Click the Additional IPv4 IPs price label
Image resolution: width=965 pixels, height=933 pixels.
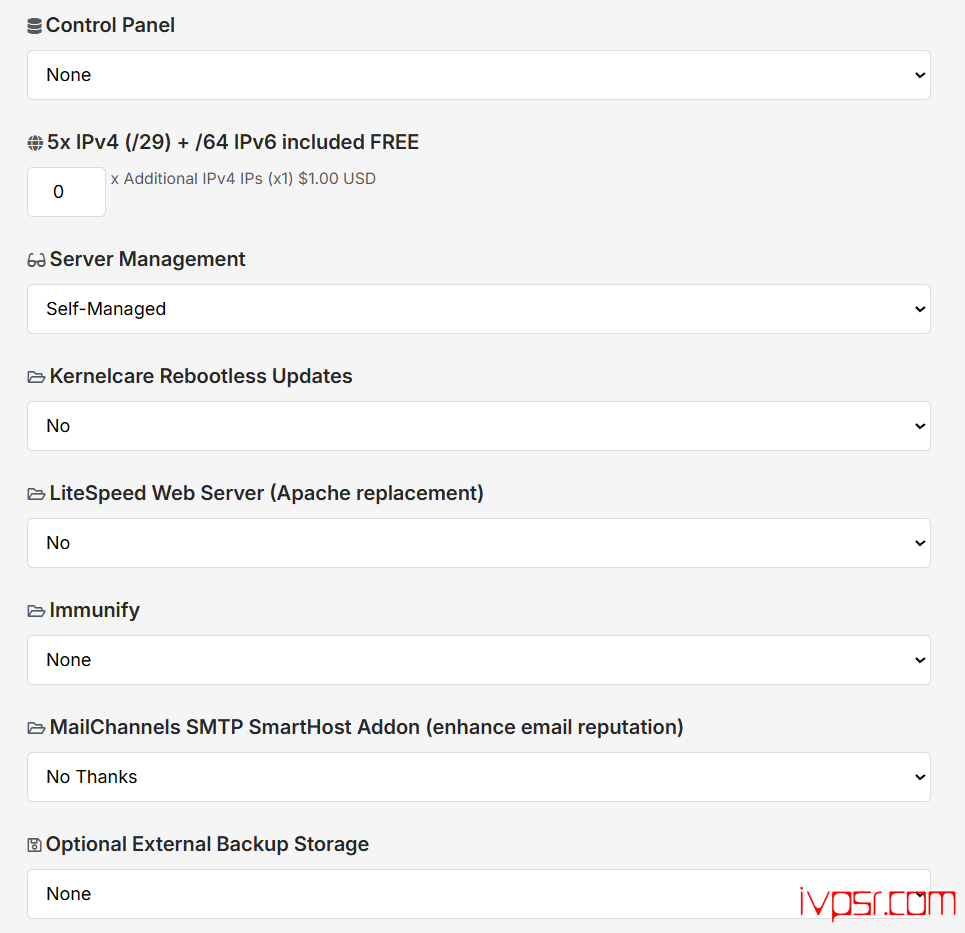point(243,179)
